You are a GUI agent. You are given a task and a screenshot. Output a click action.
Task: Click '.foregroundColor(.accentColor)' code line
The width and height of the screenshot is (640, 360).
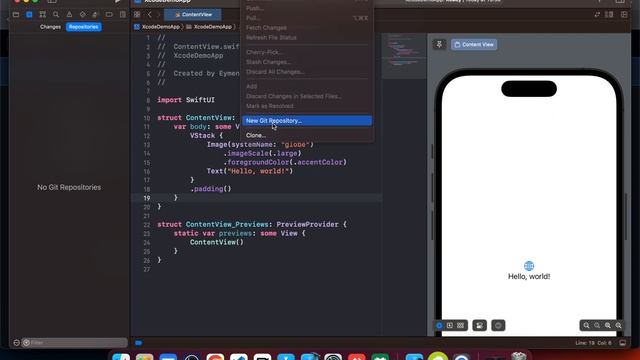click(285, 162)
